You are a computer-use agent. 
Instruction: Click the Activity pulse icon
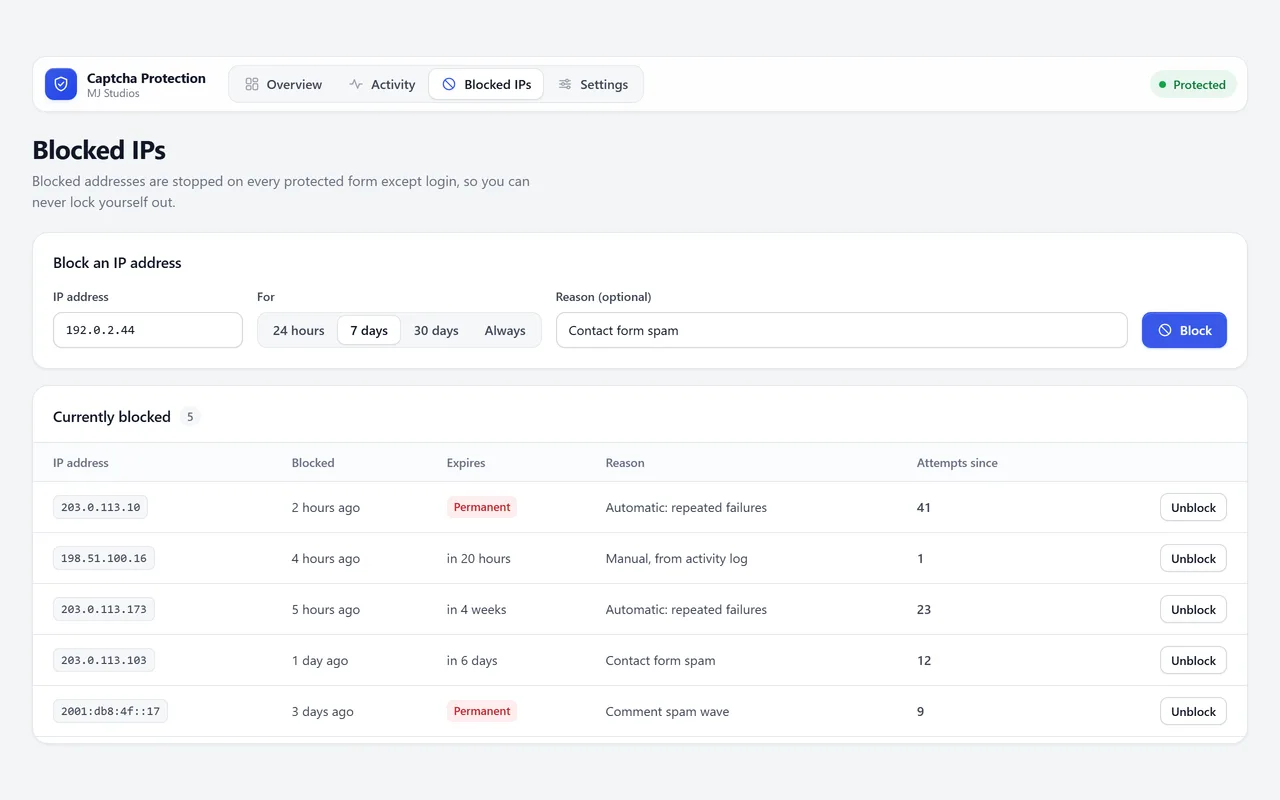[356, 84]
